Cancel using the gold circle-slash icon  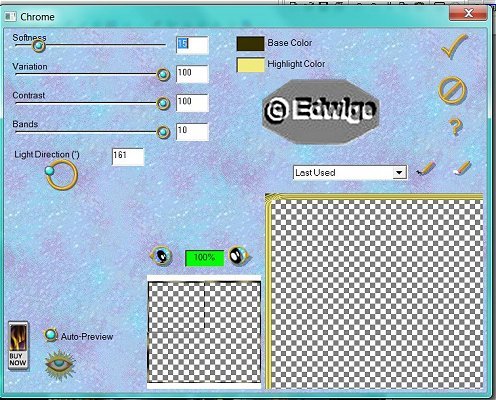pyautogui.click(x=452, y=90)
